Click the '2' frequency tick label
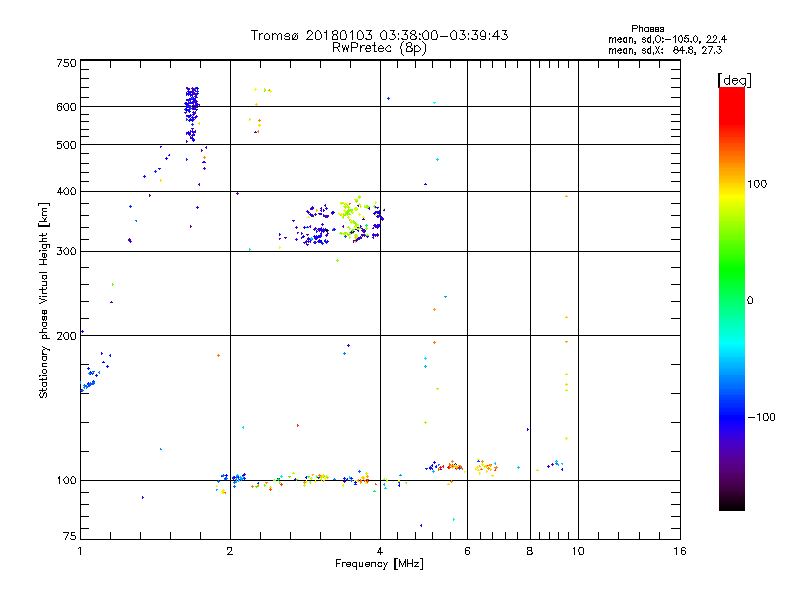The width and height of the screenshot is (800, 600). click(x=230, y=551)
